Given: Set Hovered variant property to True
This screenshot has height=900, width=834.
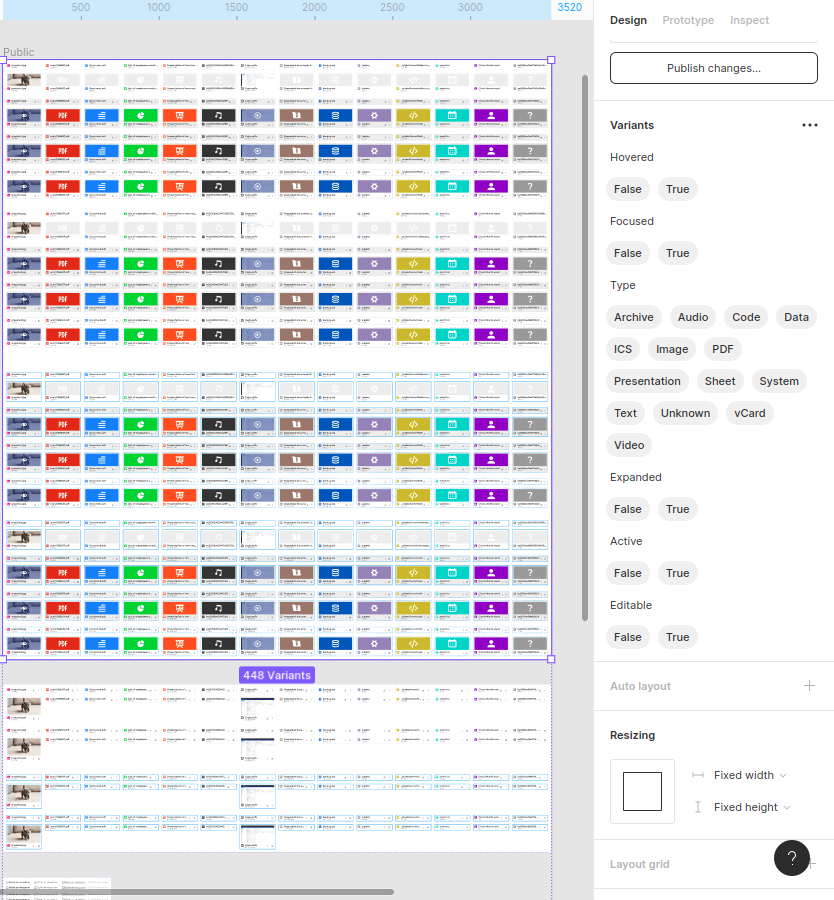Looking at the screenshot, I should [677, 189].
